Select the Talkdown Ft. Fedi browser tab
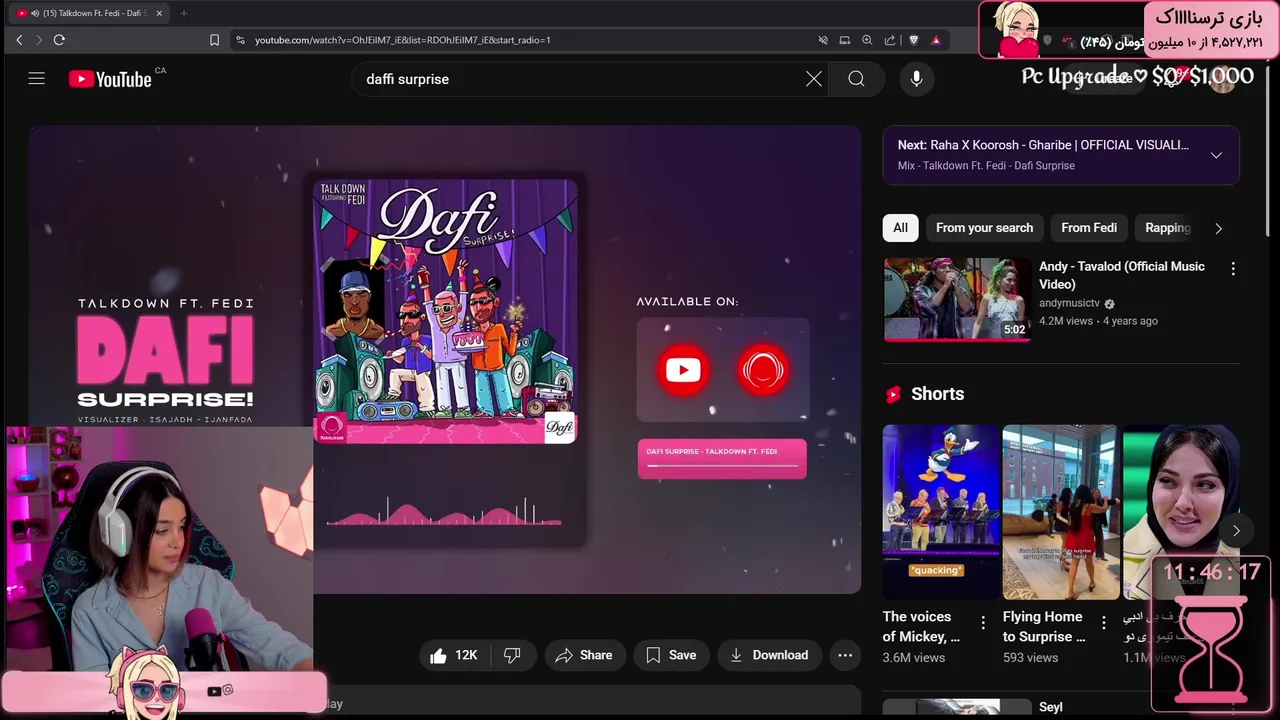Screen dimensions: 1280x720 tap(88, 13)
